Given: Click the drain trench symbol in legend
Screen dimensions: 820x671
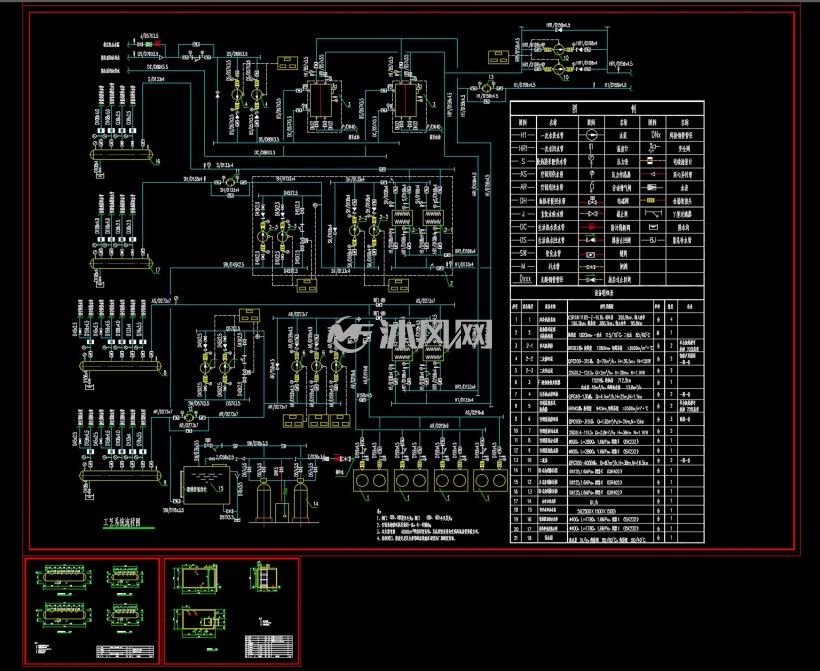Looking at the screenshot, I should tap(653, 227).
